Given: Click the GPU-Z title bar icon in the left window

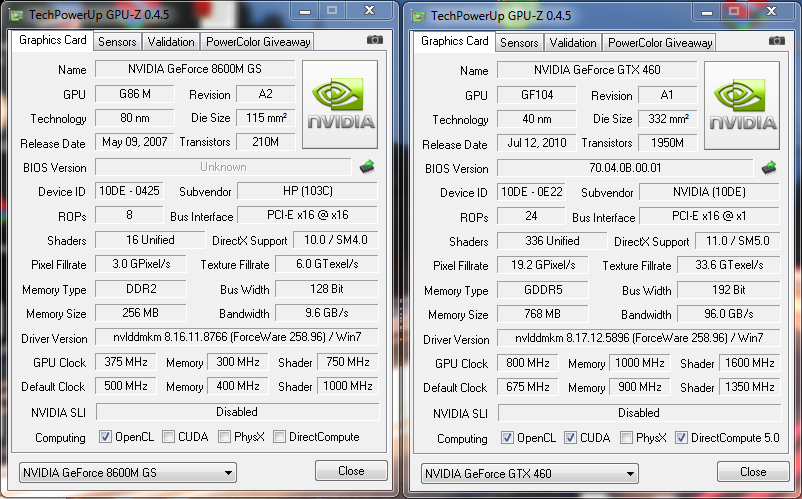Looking at the screenshot, I should [16, 15].
